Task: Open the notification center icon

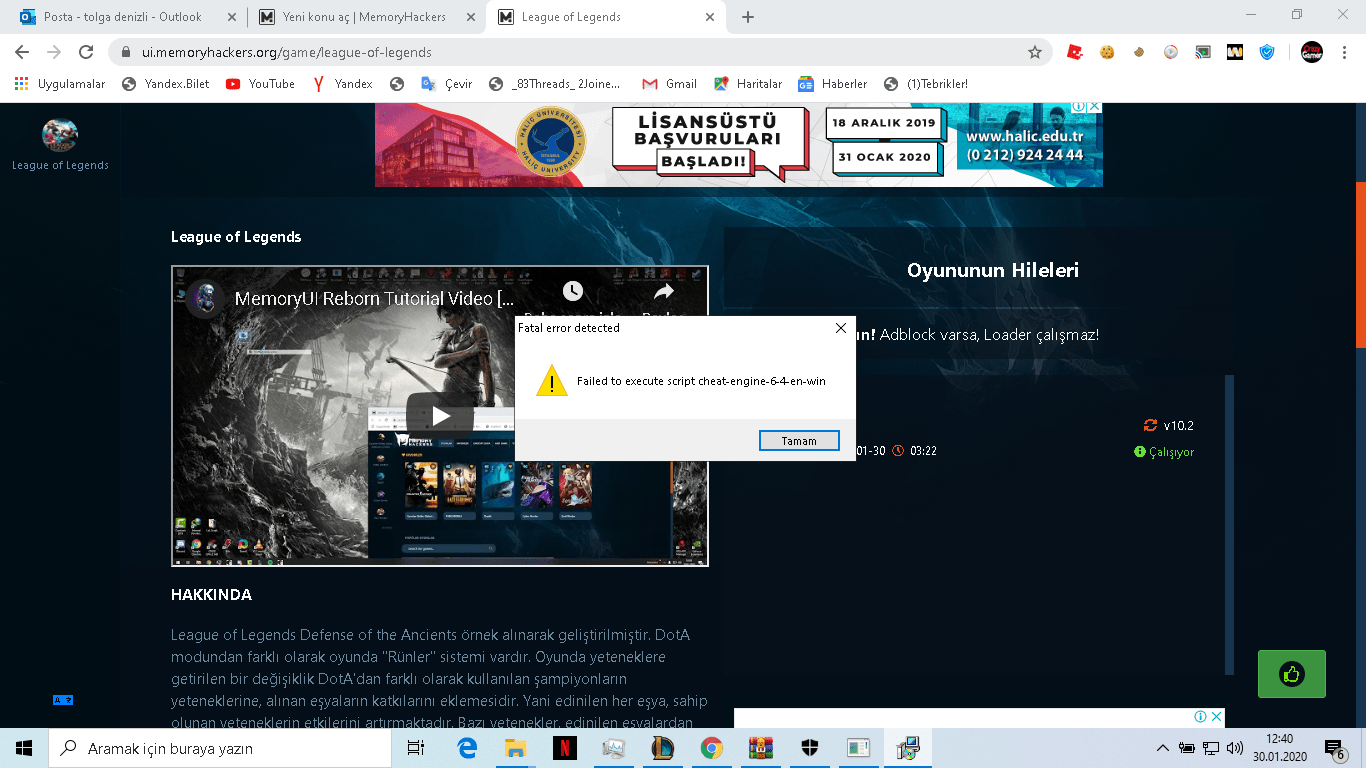Action: pos(1334,748)
